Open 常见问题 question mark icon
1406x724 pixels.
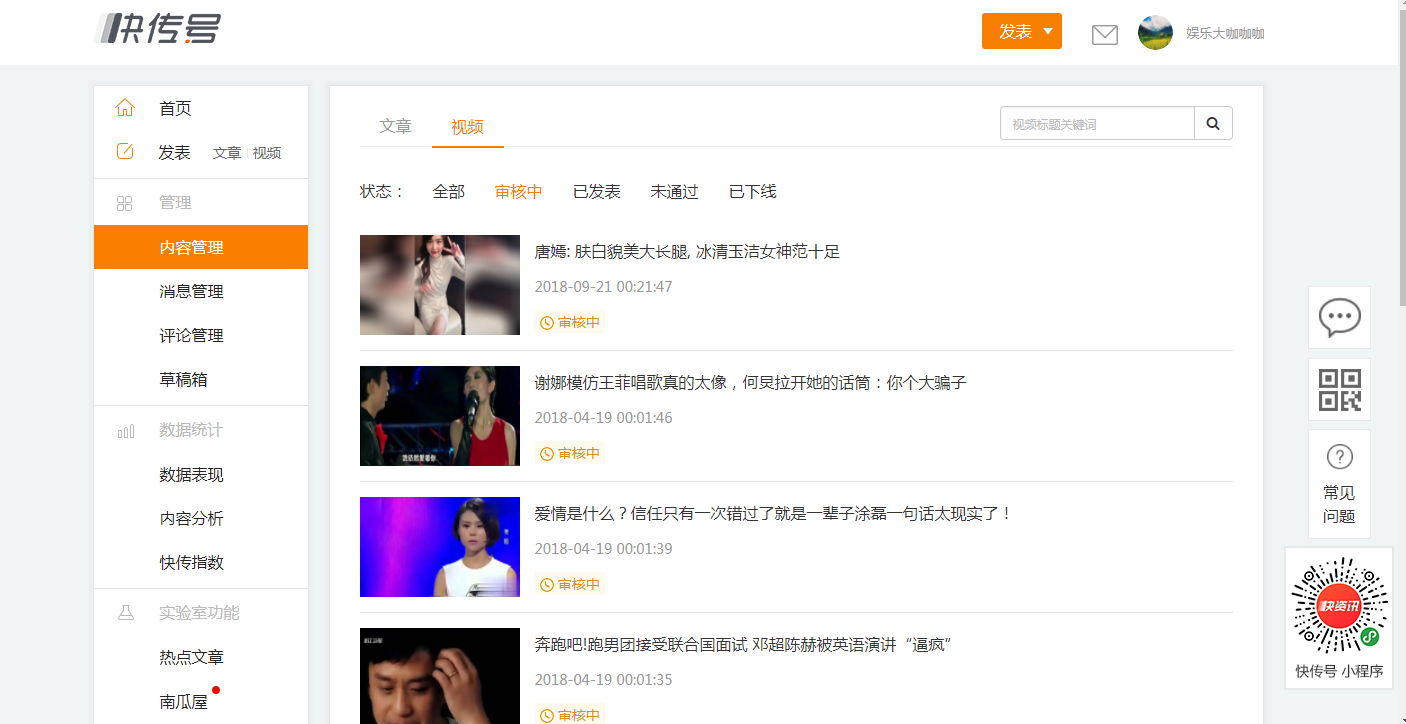coord(1339,457)
